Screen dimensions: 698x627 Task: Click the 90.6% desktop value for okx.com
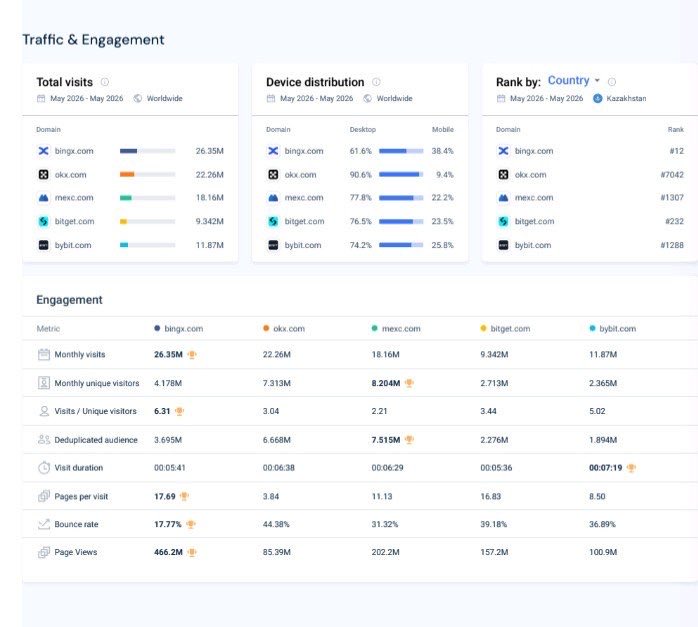[x=361, y=174]
